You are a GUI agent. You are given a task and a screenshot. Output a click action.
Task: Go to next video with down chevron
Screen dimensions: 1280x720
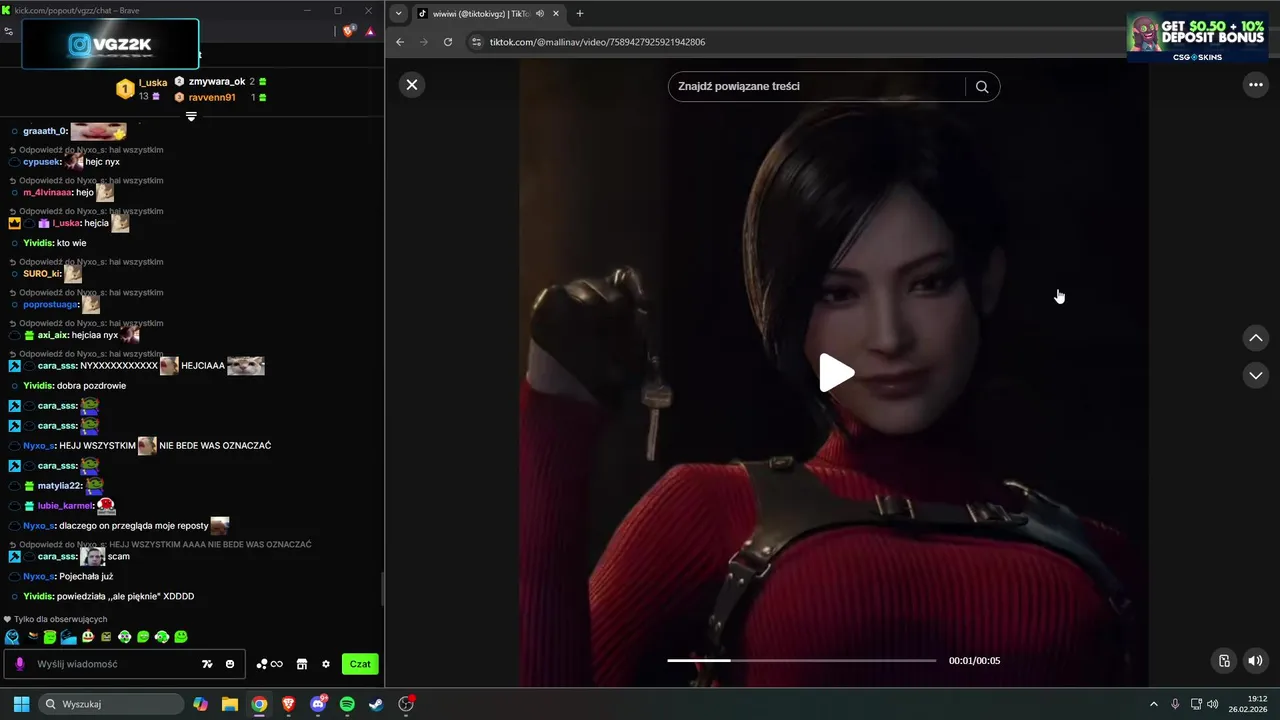pos(1256,375)
